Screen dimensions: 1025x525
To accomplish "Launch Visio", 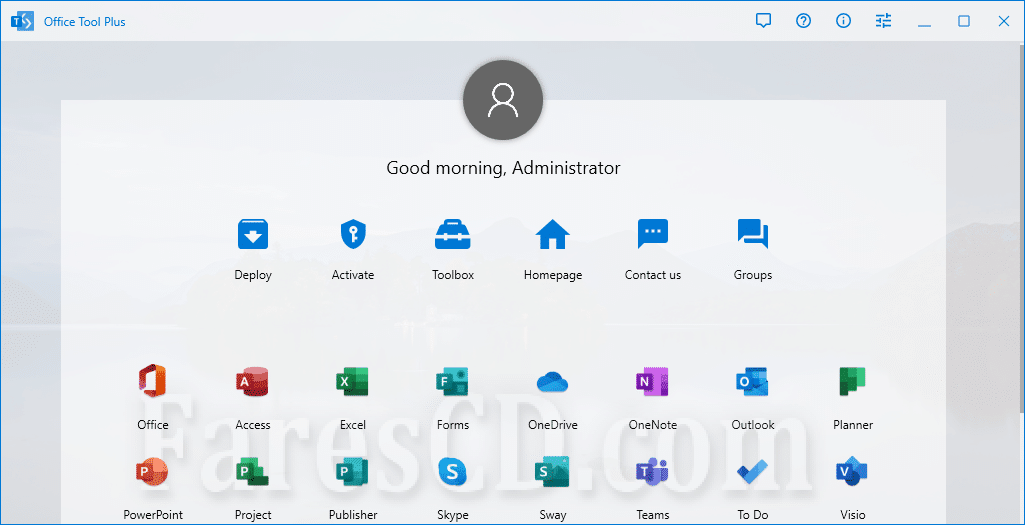I will [853, 471].
